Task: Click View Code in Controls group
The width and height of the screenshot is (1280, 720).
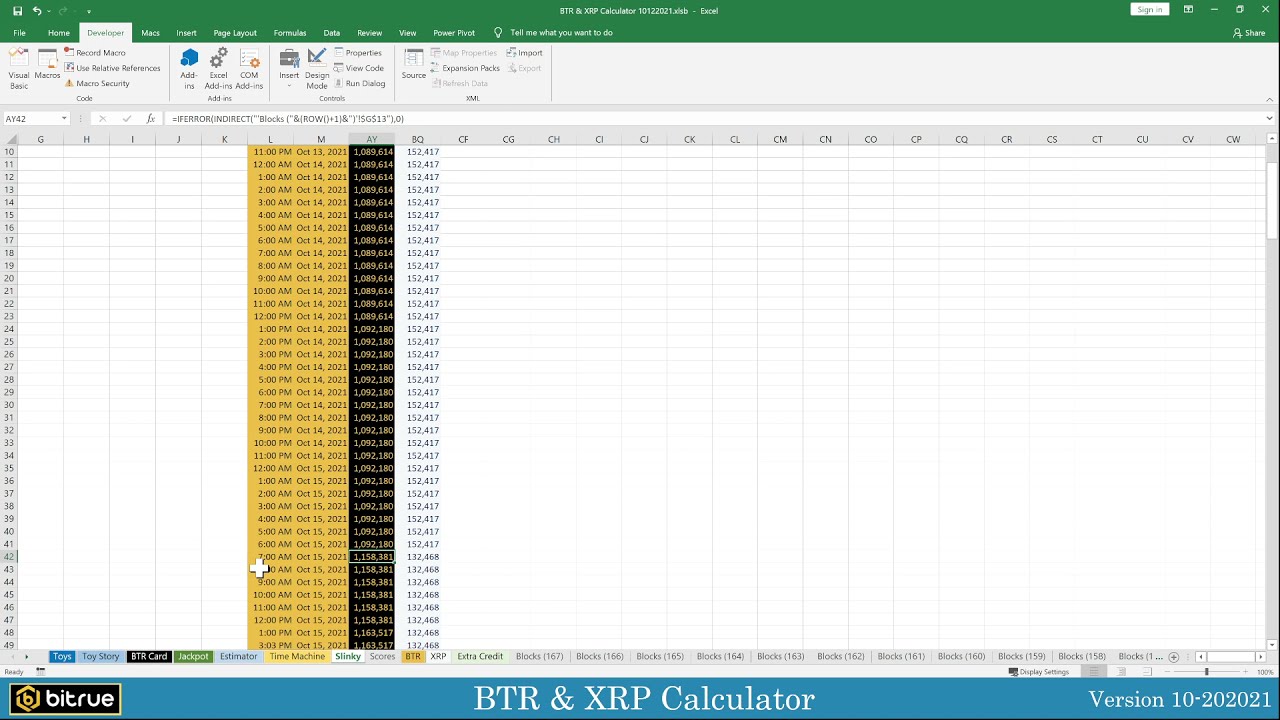Action: click(x=358, y=68)
